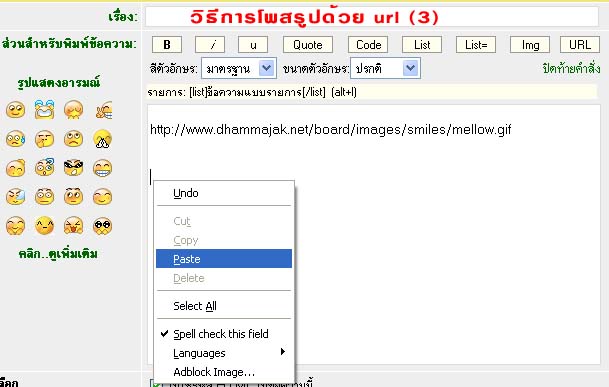Viewport: 609px width, 387px height.
Task: Insert the crying-laughing emoticon with blue tears
Action: click(44, 110)
